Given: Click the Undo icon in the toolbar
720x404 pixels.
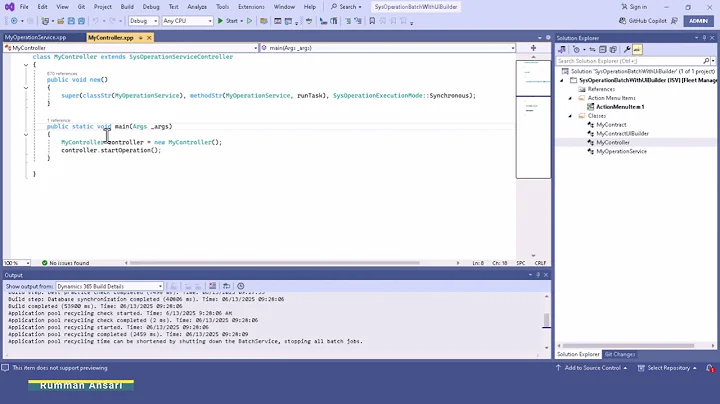Looking at the screenshot, I should click(x=96, y=21).
